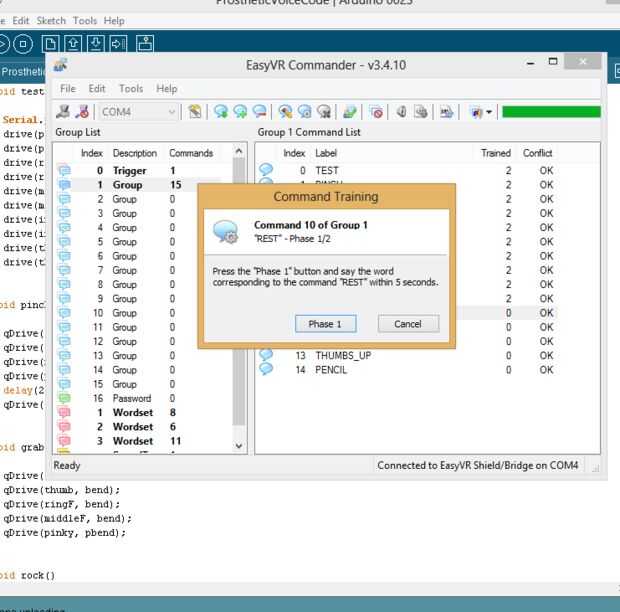Open EasyVR Commander Help menu
This screenshot has height=612, width=620.
(166, 89)
